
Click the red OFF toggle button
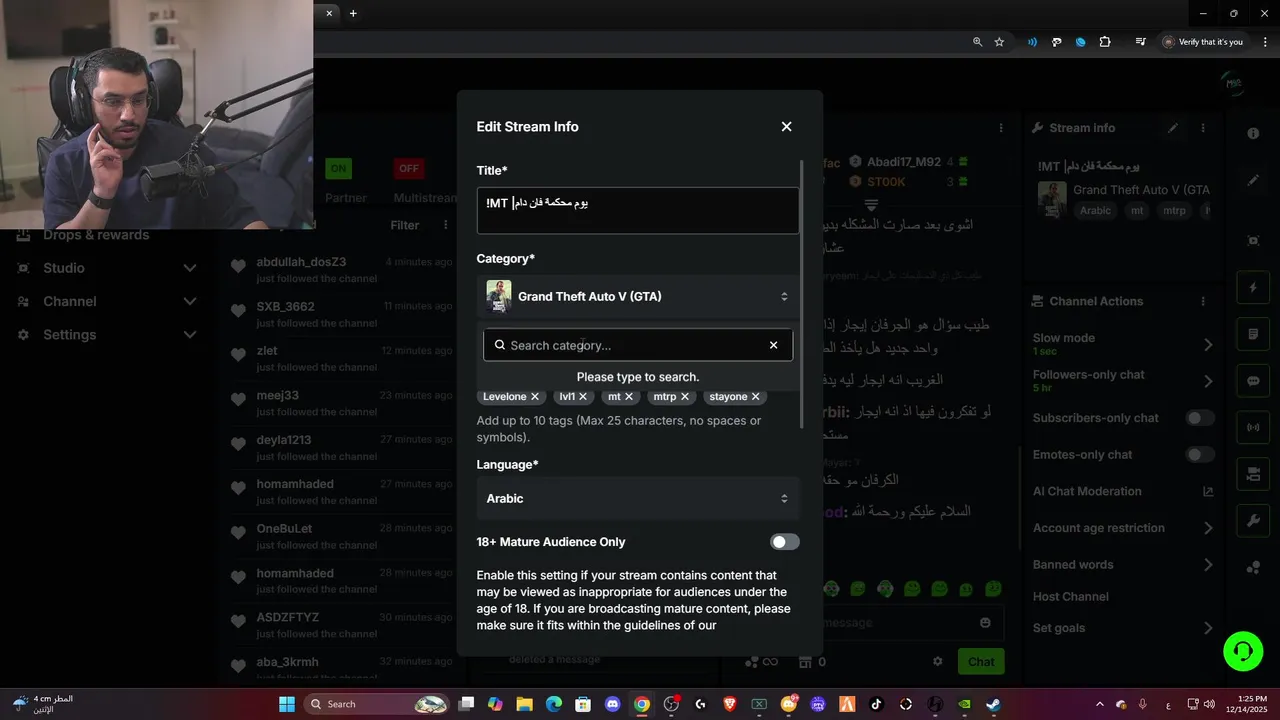[x=408, y=168]
